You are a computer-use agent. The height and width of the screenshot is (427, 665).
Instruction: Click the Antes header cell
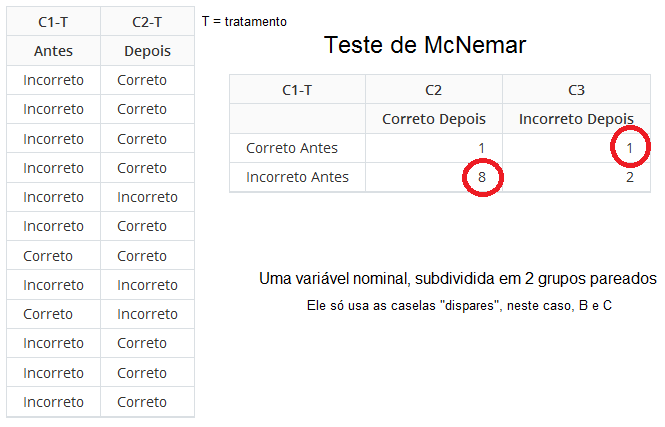pos(53,51)
